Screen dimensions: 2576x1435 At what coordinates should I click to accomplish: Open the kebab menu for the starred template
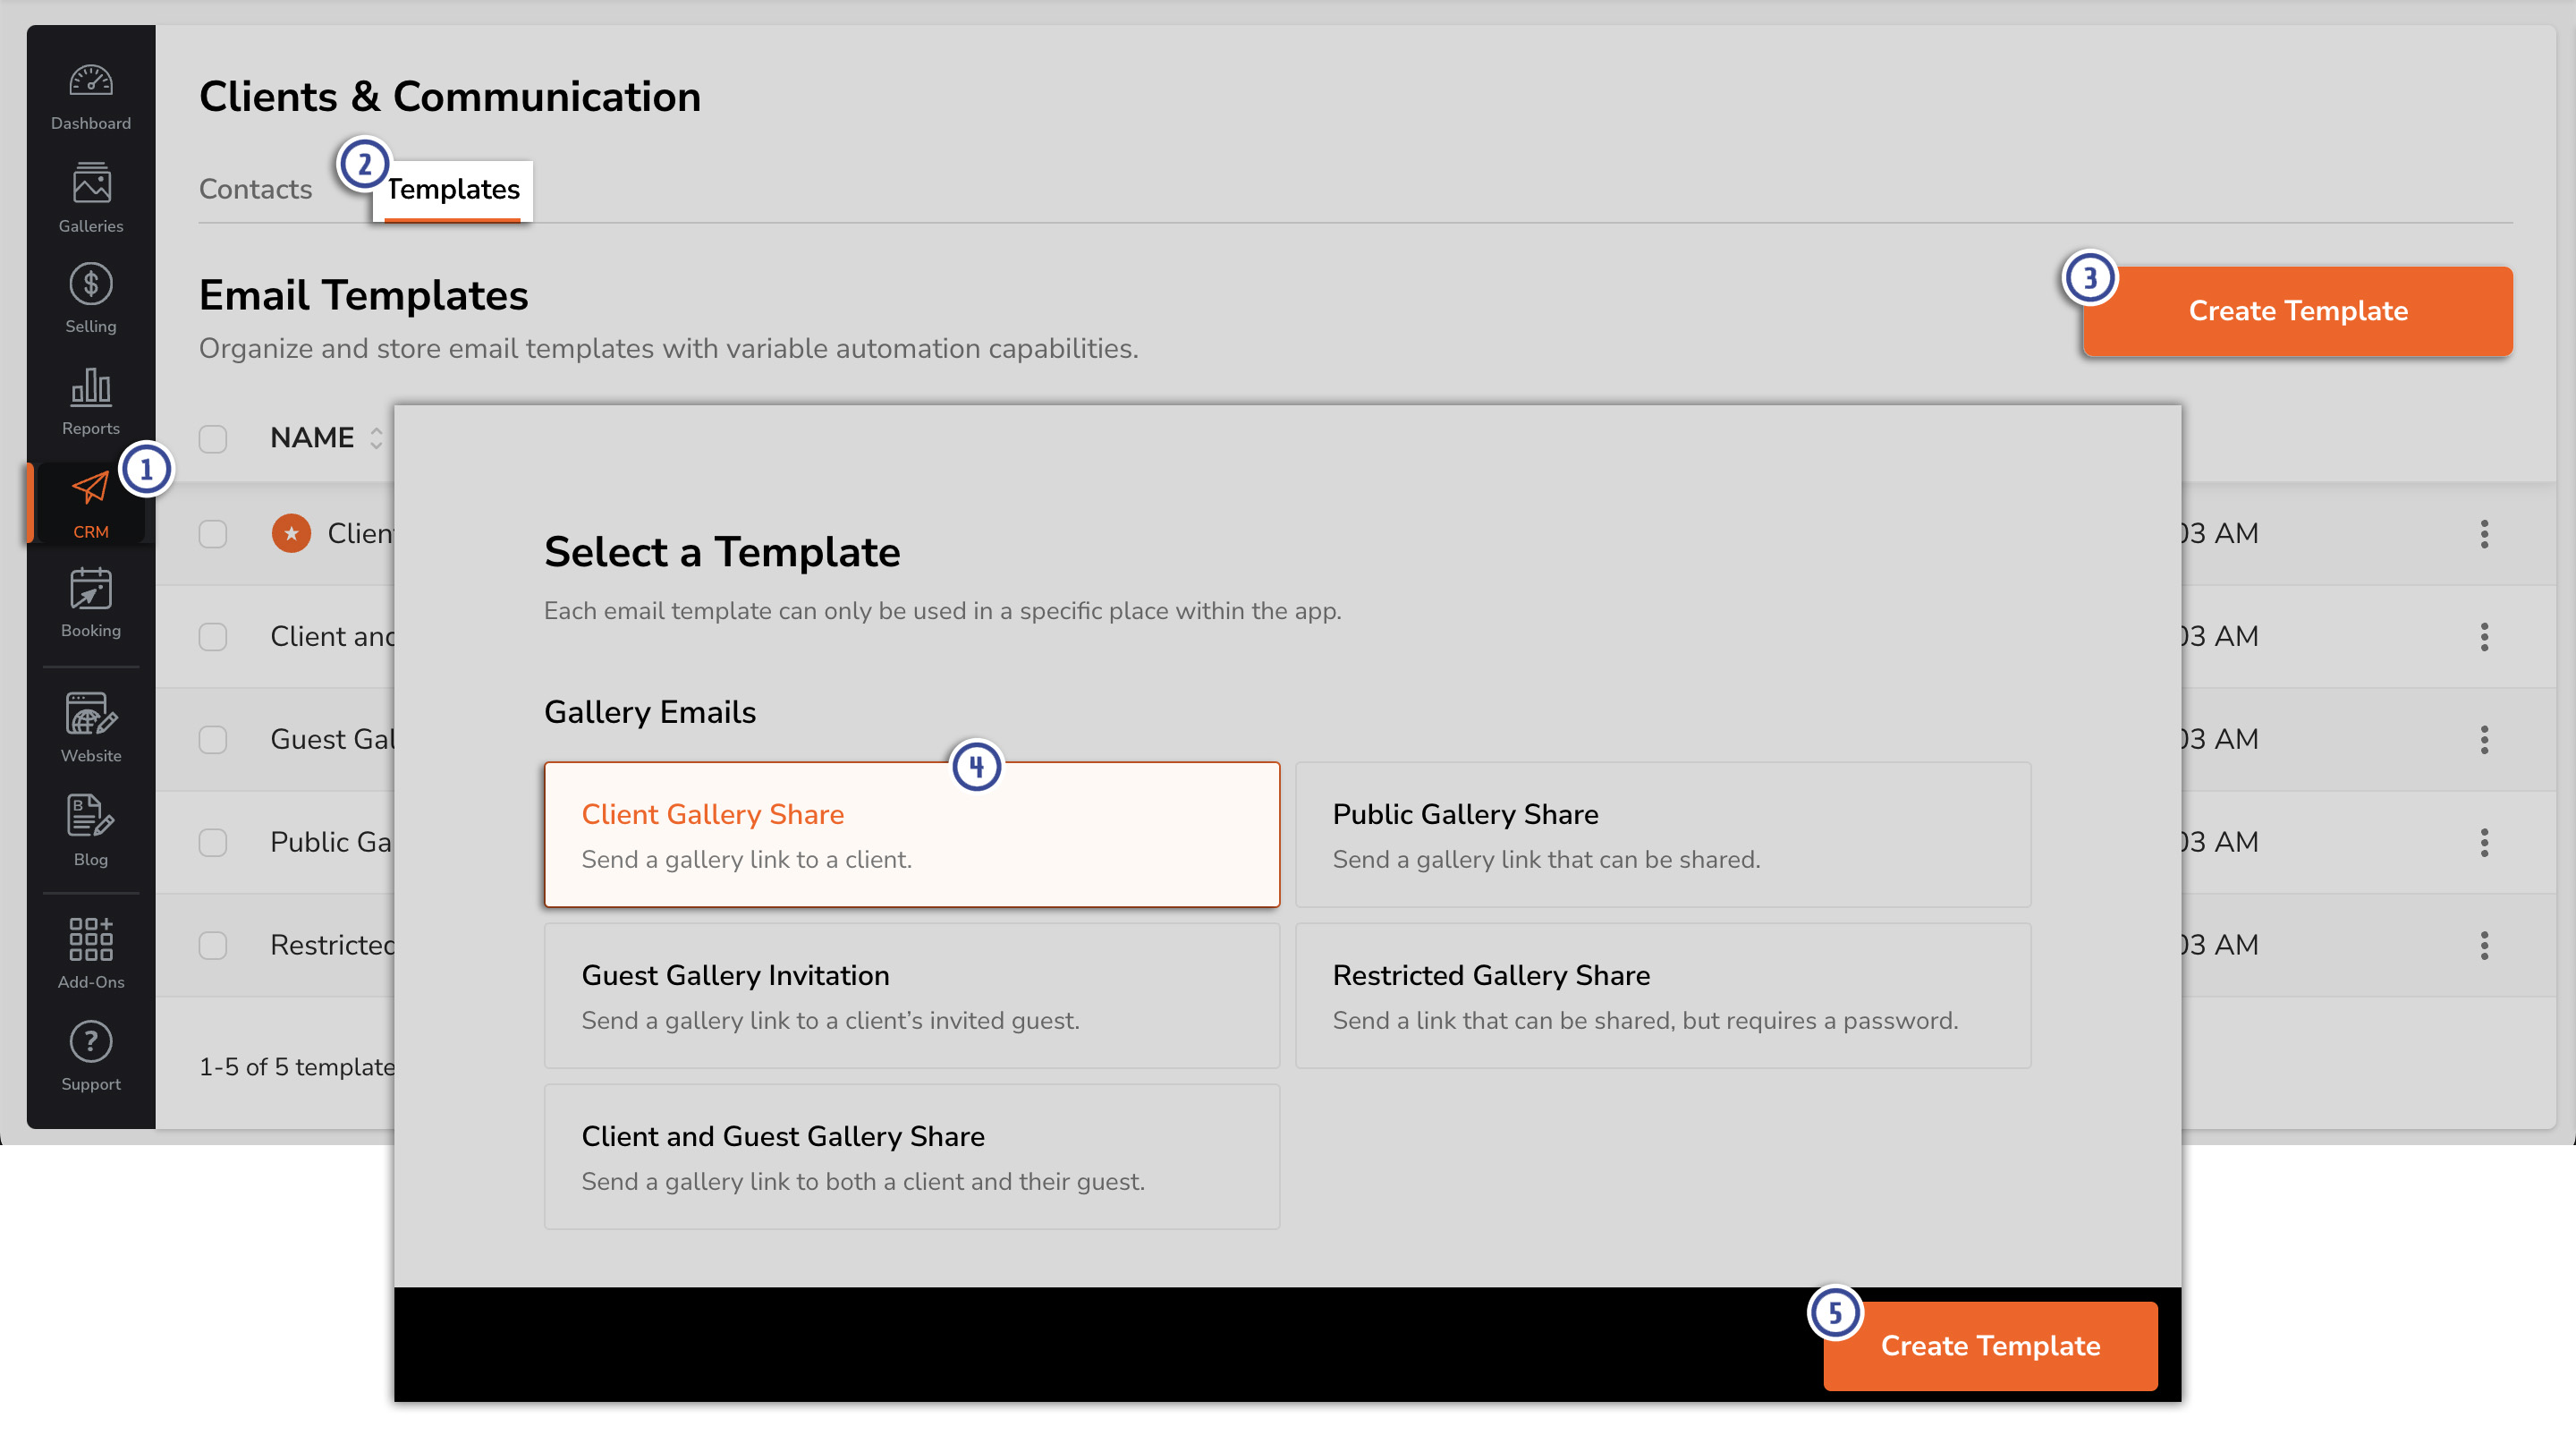point(2486,535)
